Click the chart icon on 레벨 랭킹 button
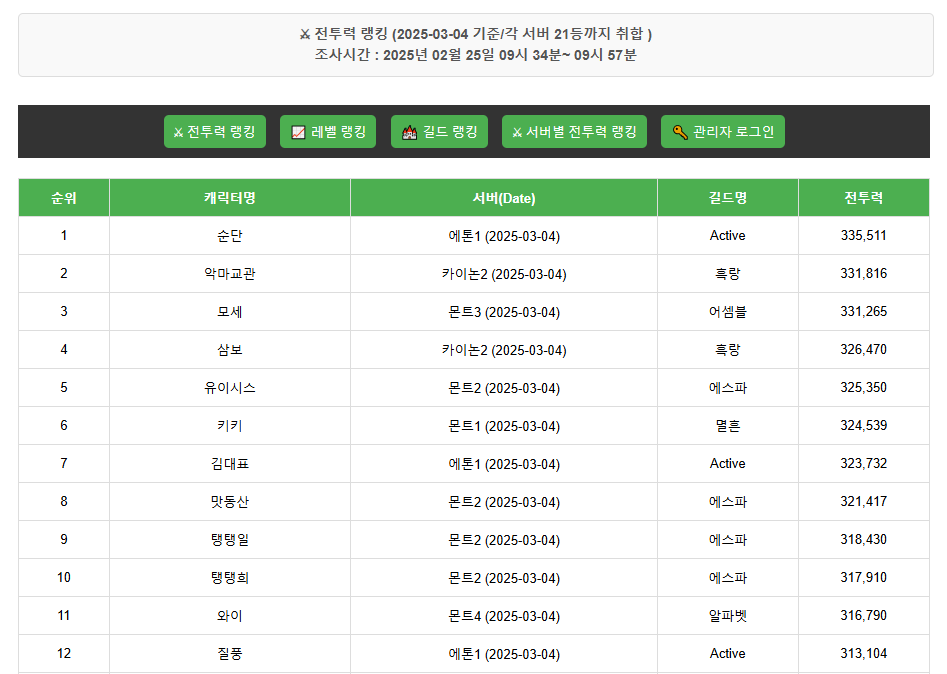 click(x=298, y=132)
